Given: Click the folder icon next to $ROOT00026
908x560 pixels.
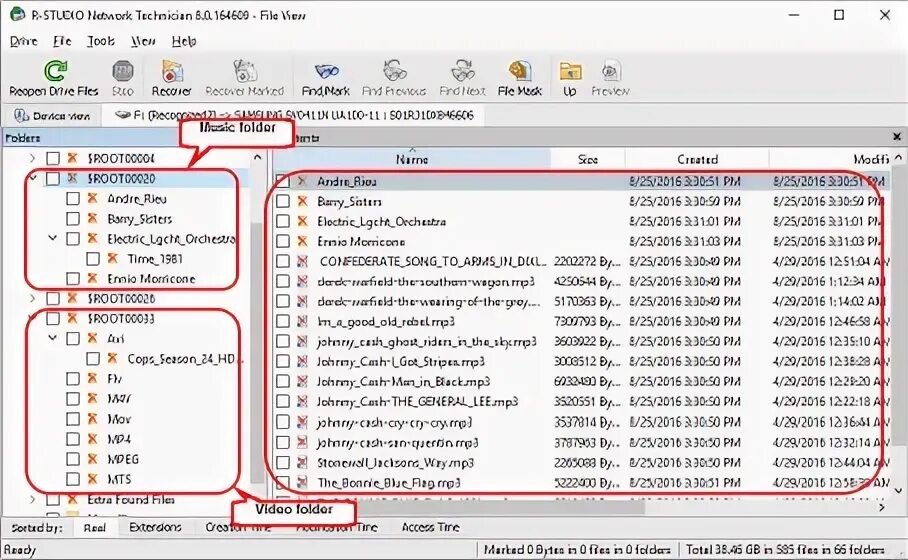Looking at the screenshot, I should (72, 299).
